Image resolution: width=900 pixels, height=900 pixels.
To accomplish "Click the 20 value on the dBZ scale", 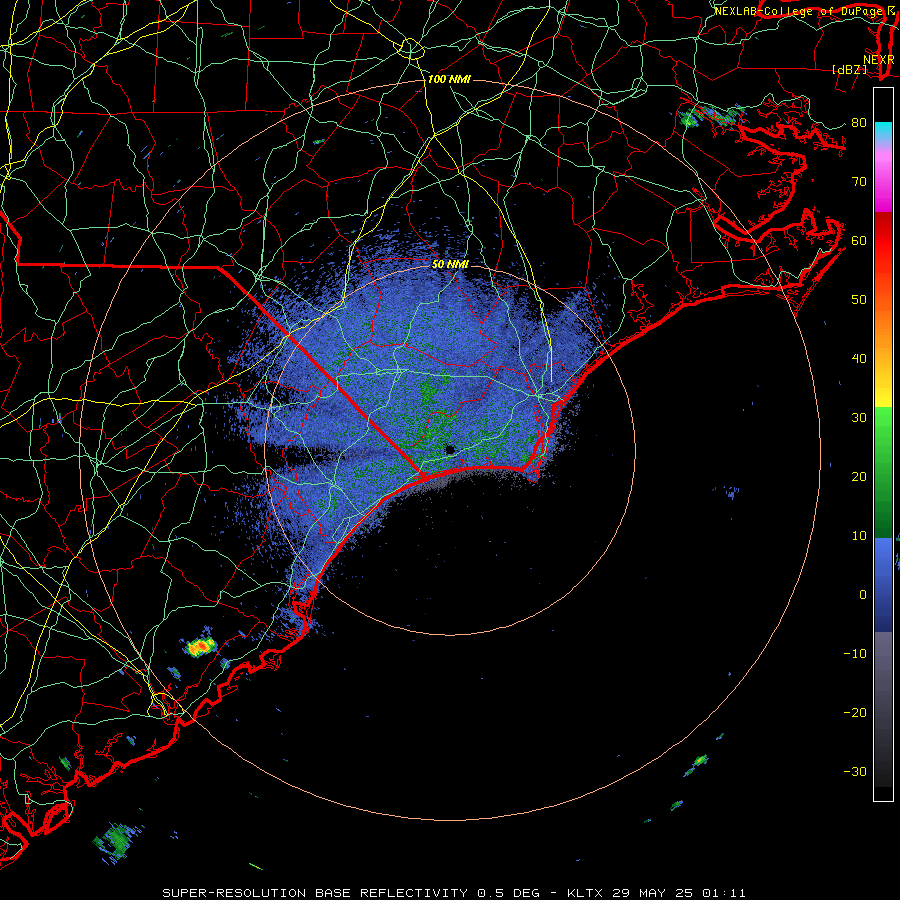I will pyautogui.click(x=859, y=476).
